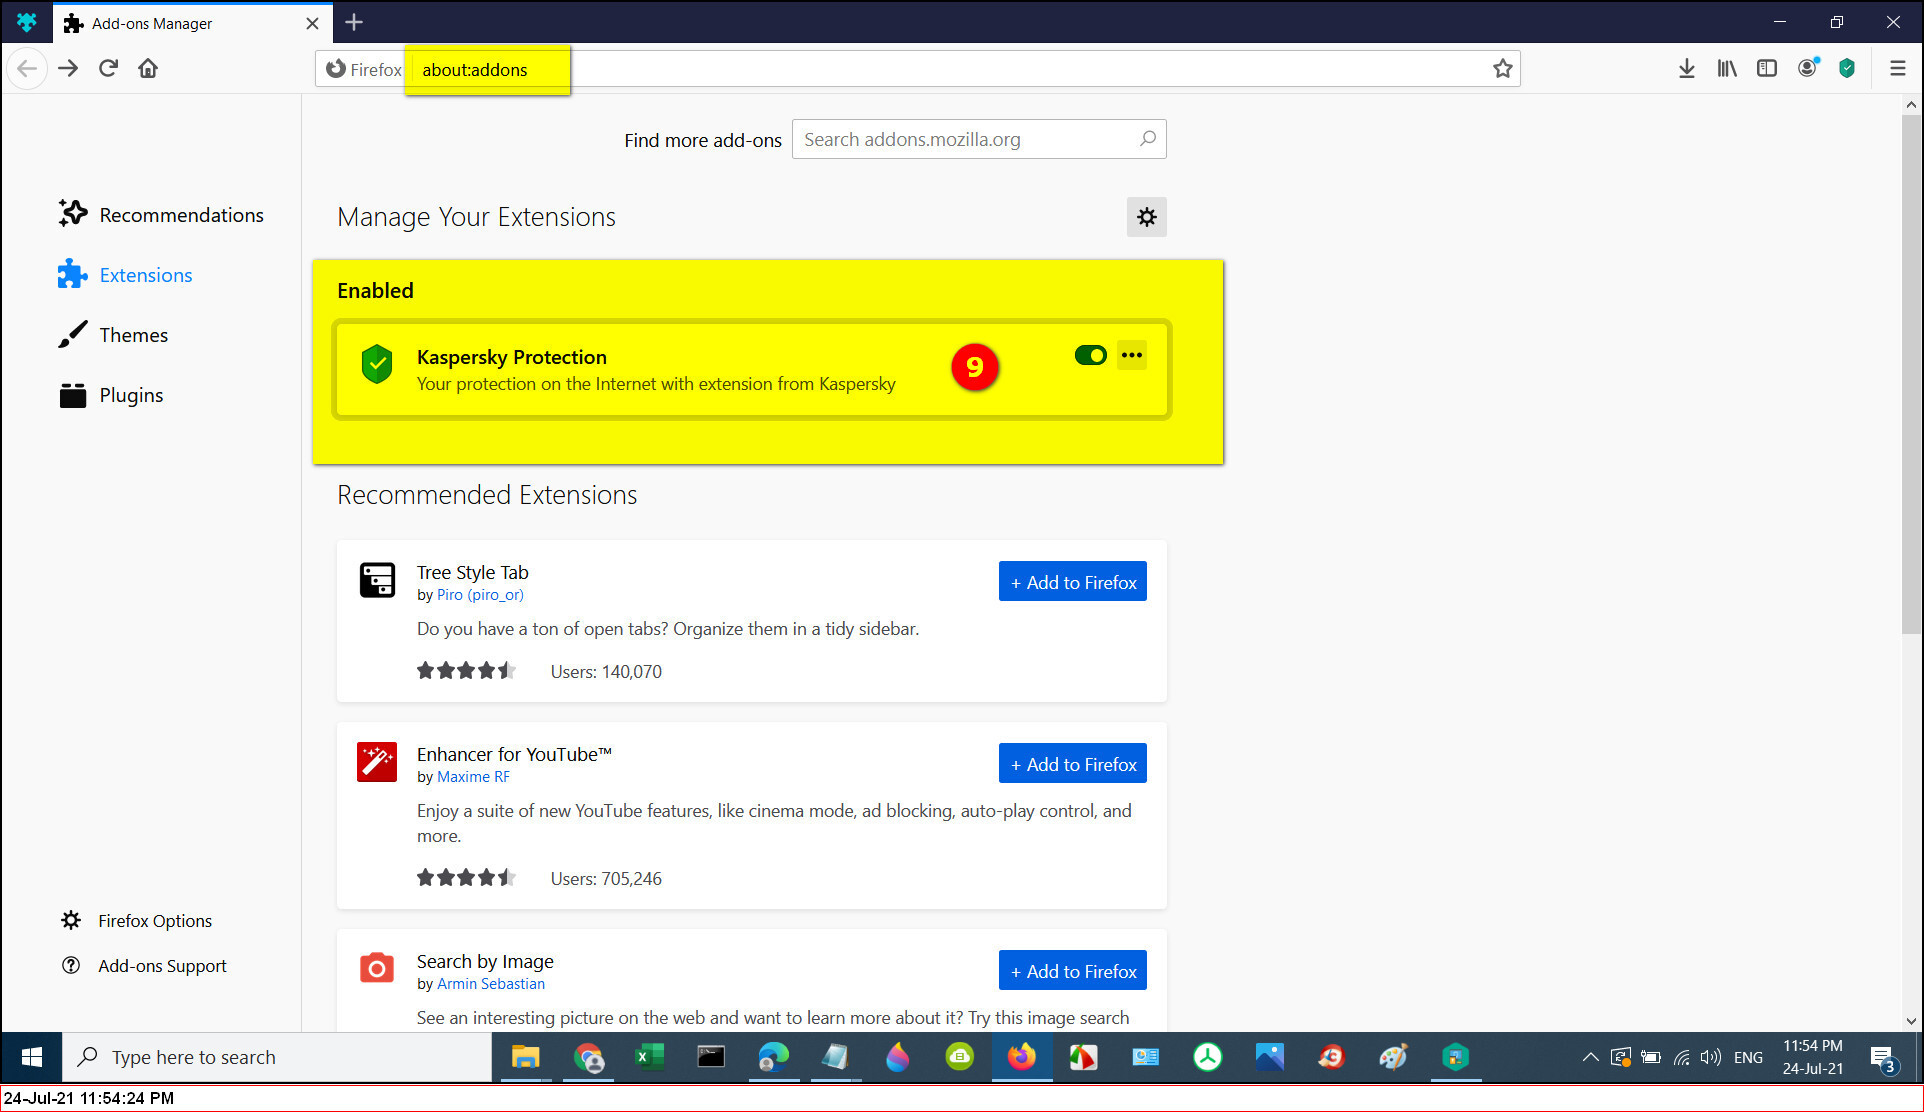The width and height of the screenshot is (1924, 1112).
Task: Click the scroll-down arrow of the page scrollbar
Action: (1911, 1021)
